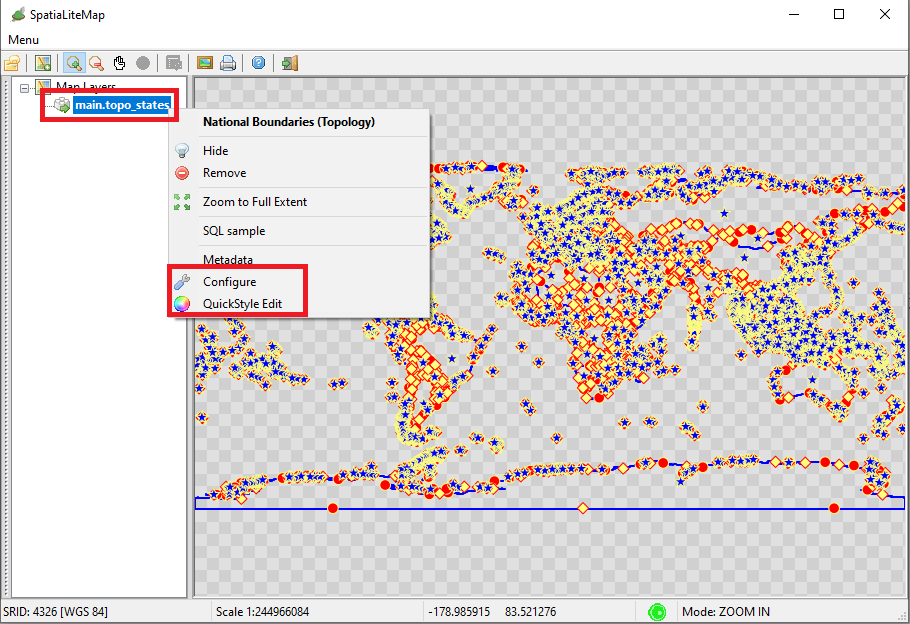The image size is (910, 624).
Task: Choose Zoom to Full Extent menu entry
Action: 255,202
